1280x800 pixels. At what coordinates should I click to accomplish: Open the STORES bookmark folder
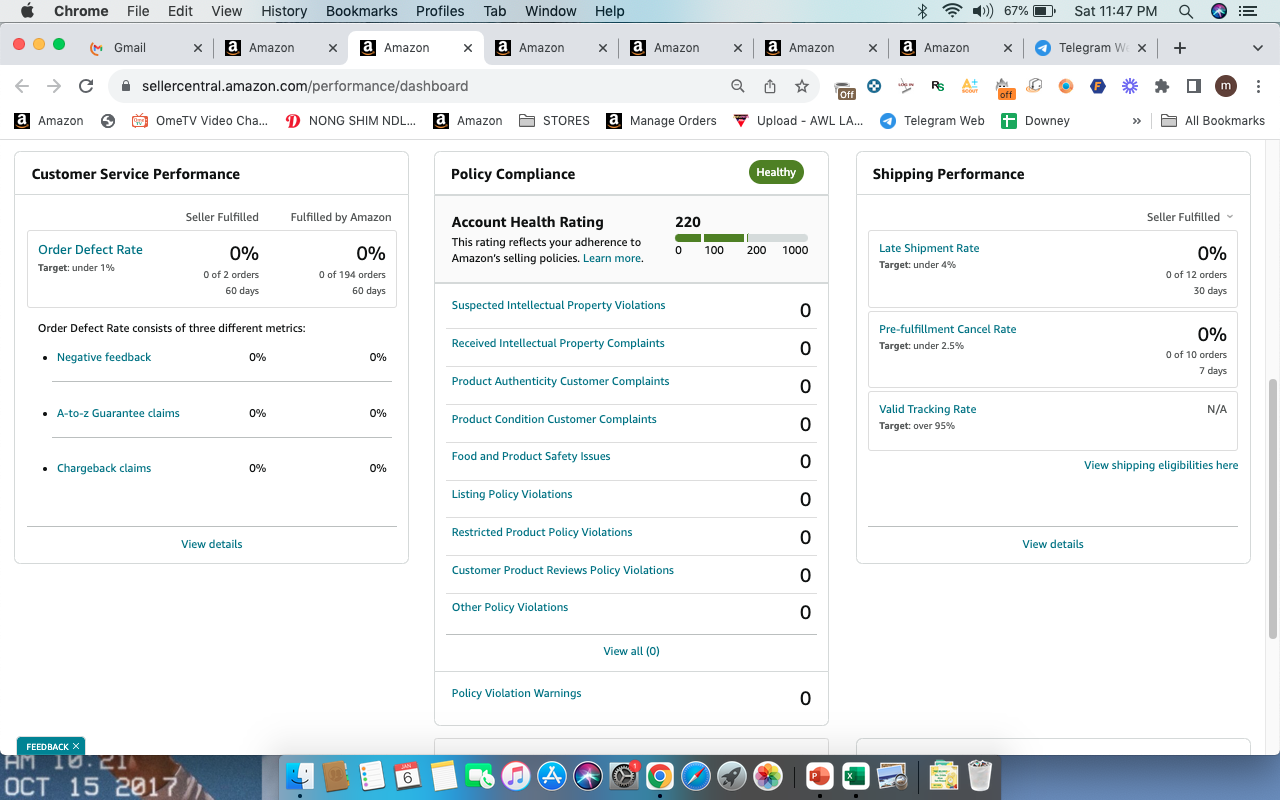554,120
